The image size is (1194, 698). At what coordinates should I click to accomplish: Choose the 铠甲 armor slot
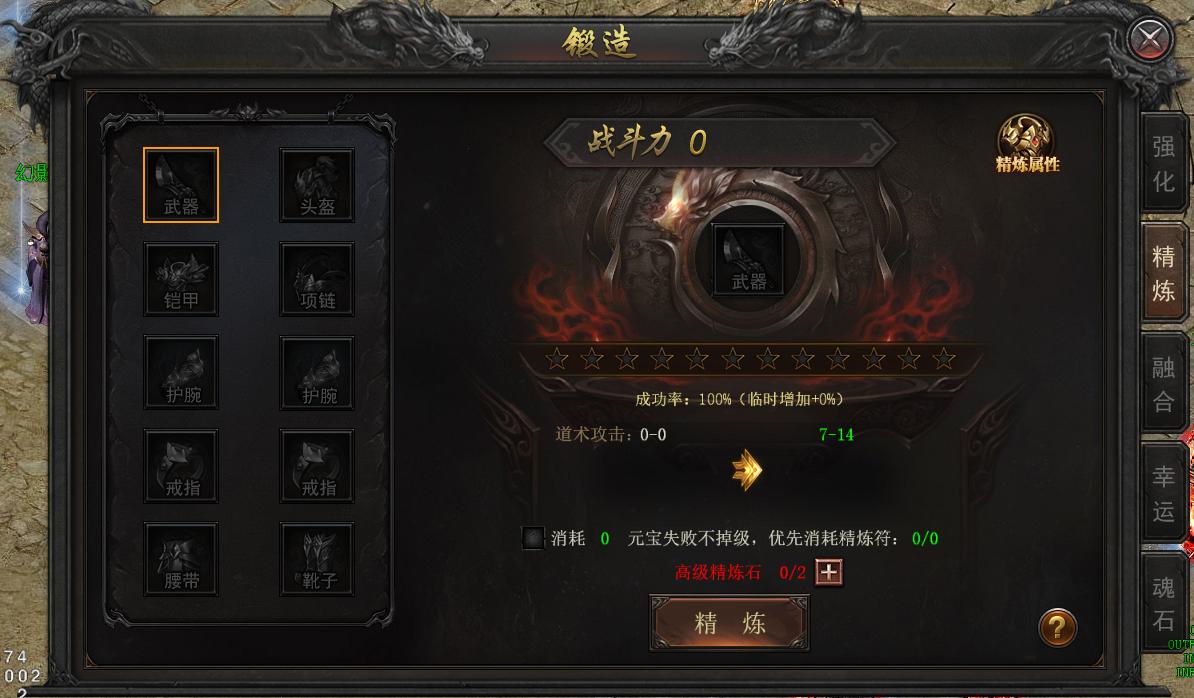[181, 279]
